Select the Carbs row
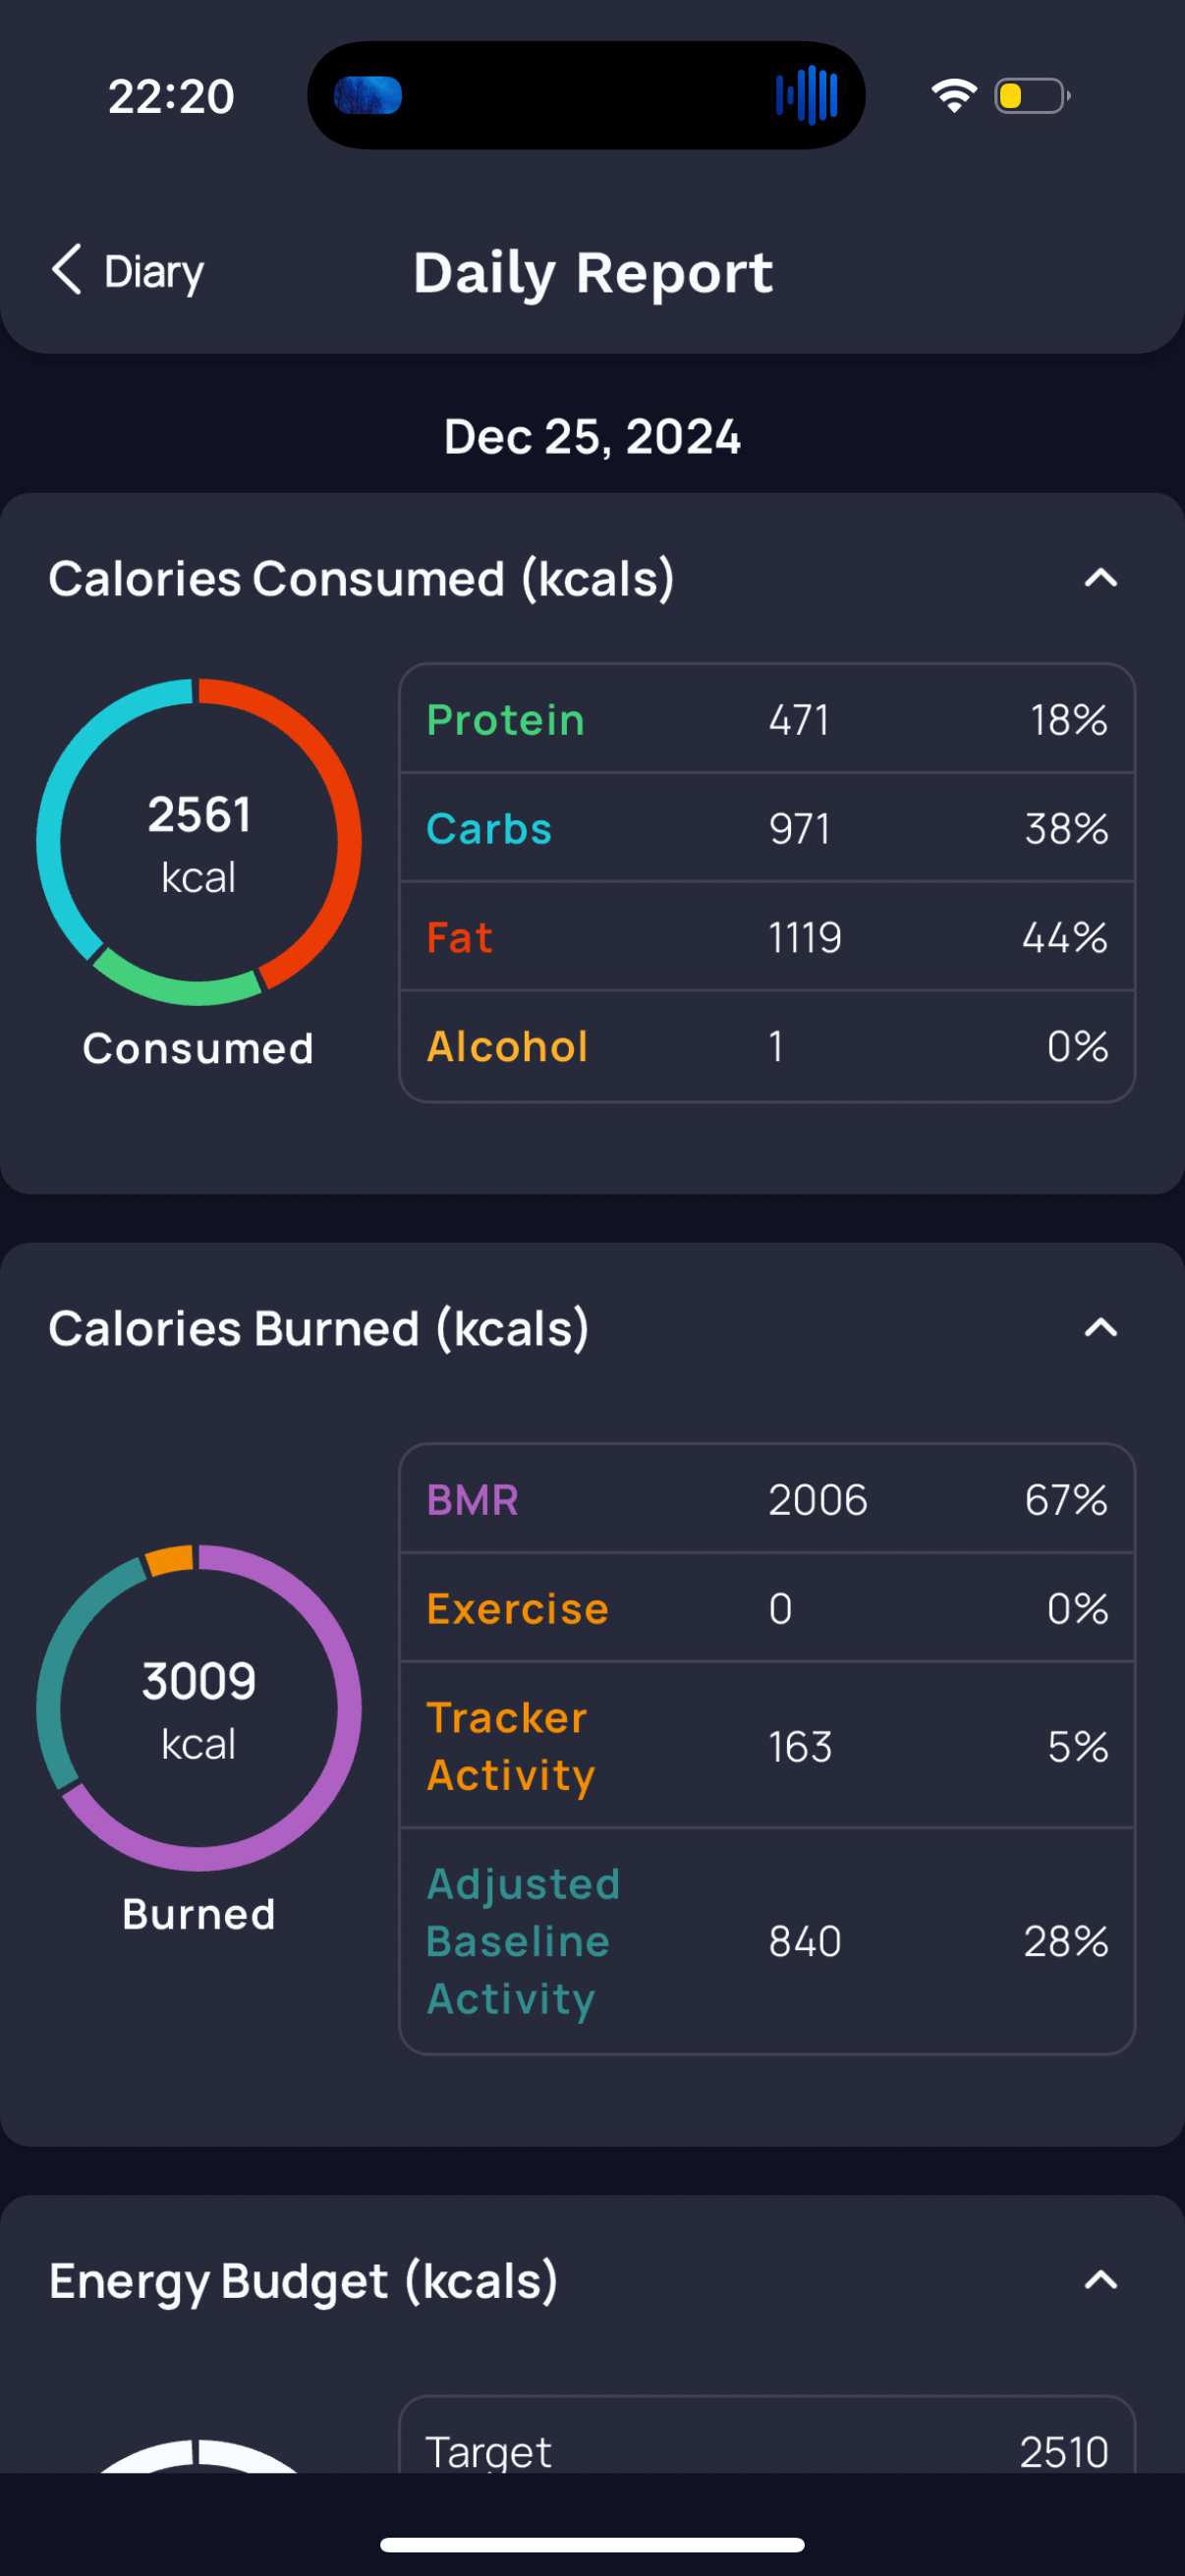The height and width of the screenshot is (2576, 1185). pyautogui.click(x=767, y=828)
